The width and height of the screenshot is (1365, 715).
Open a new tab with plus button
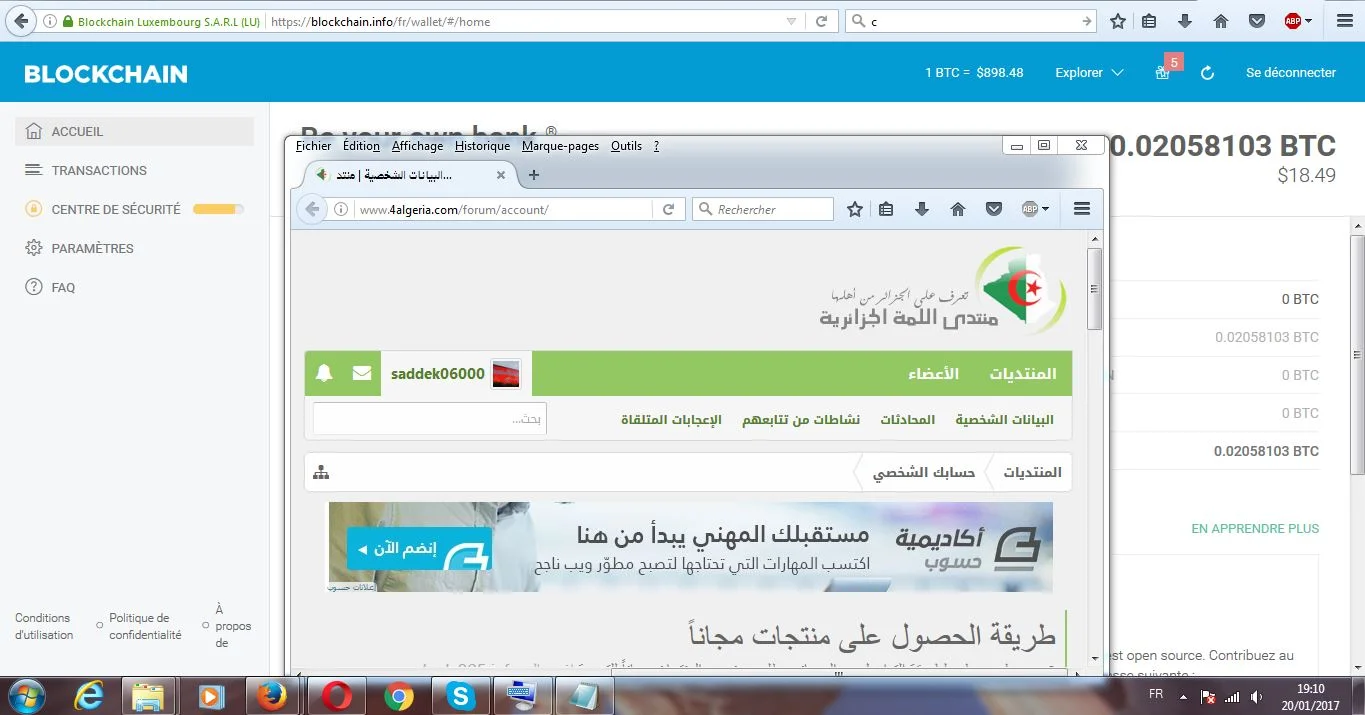click(533, 175)
